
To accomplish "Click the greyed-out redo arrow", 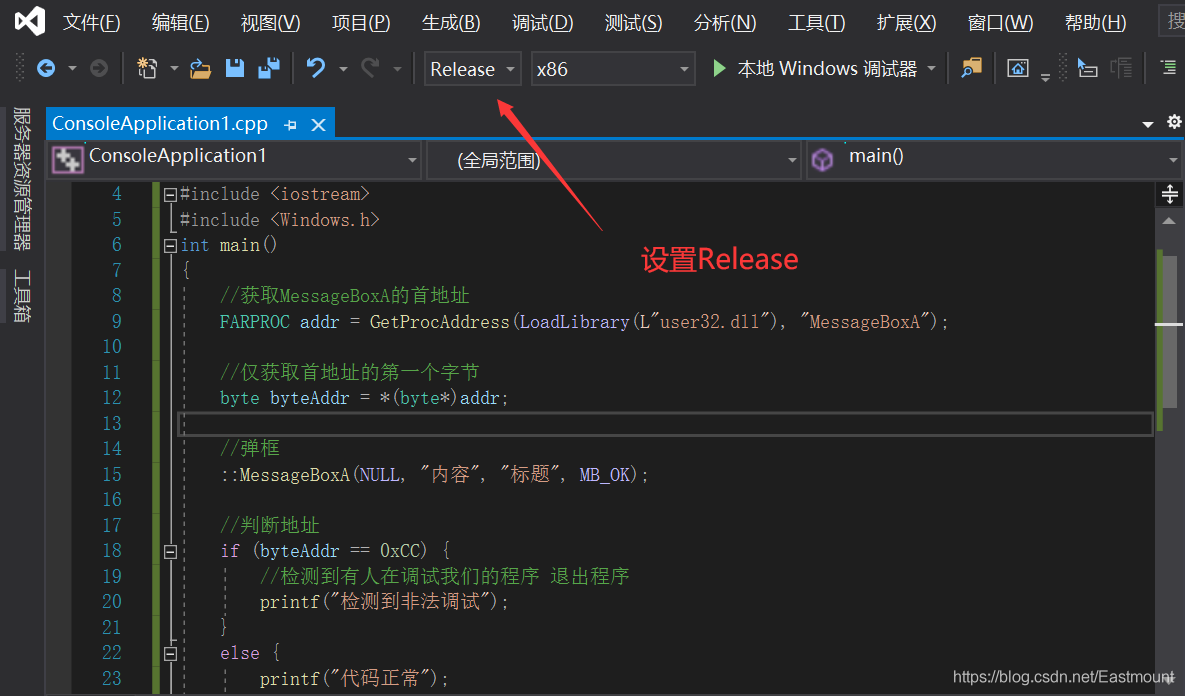I will [370, 69].
